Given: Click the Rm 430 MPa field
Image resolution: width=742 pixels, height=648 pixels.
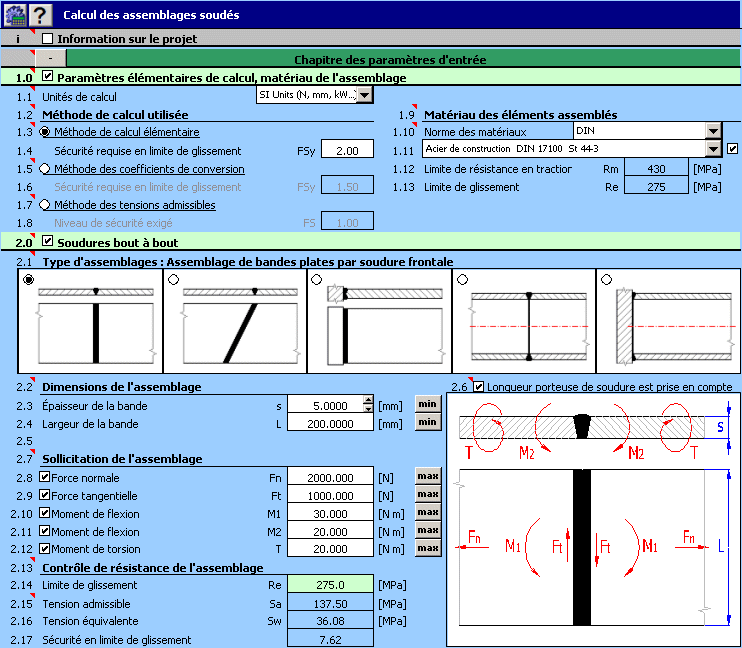Looking at the screenshot, I should pyautogui.click(x=656, y=169).
